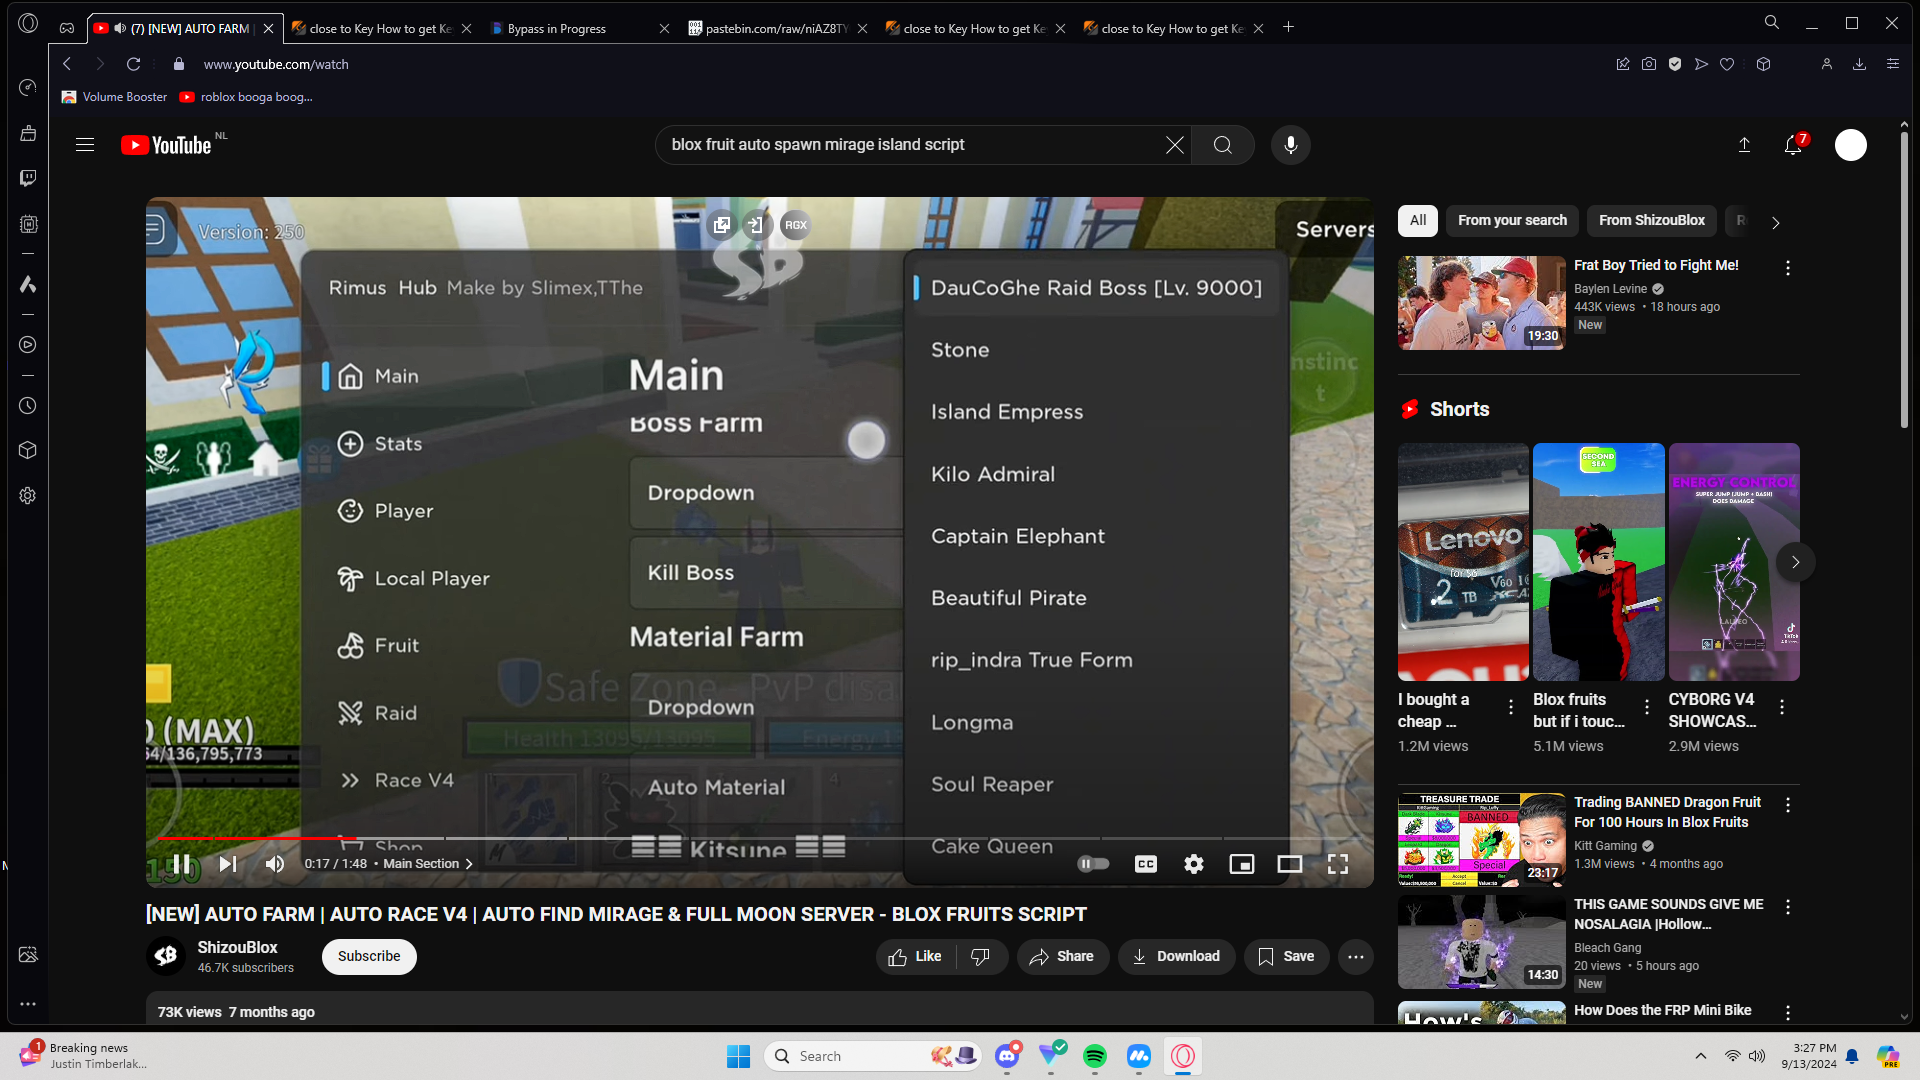Image resolution: width=1920 pixels, height=1080 pixels.
Task: Open options for Blox fruits short
Action: 1646,708
